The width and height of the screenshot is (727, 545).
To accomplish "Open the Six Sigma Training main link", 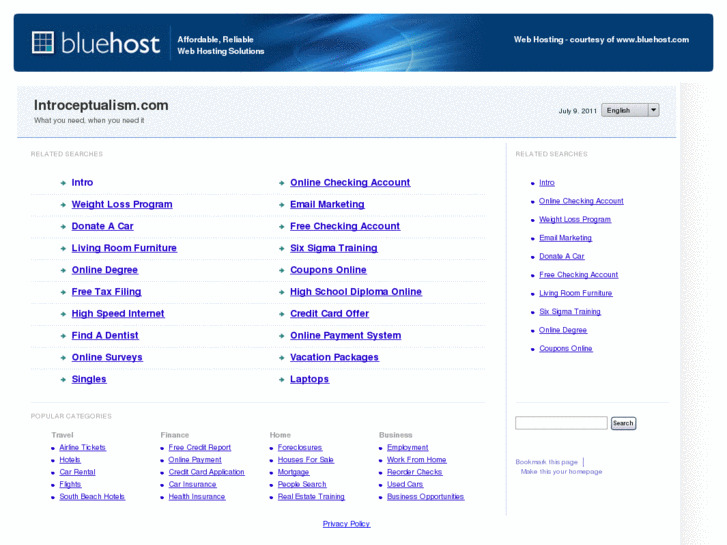I will pos(334,248).
